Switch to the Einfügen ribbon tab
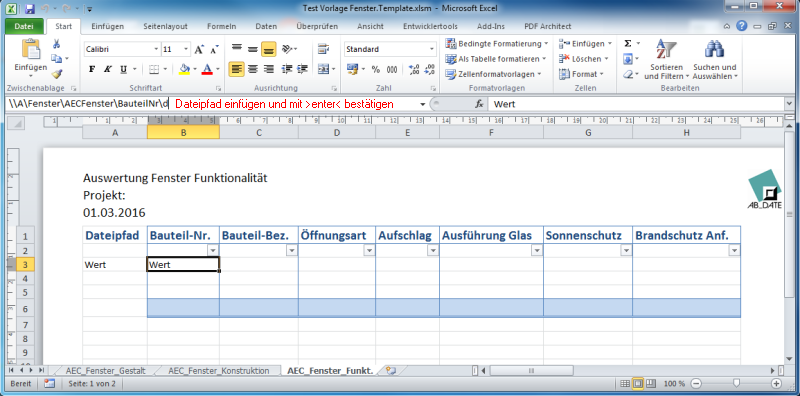Screen dimensions: 800x396 click(107, 27)
